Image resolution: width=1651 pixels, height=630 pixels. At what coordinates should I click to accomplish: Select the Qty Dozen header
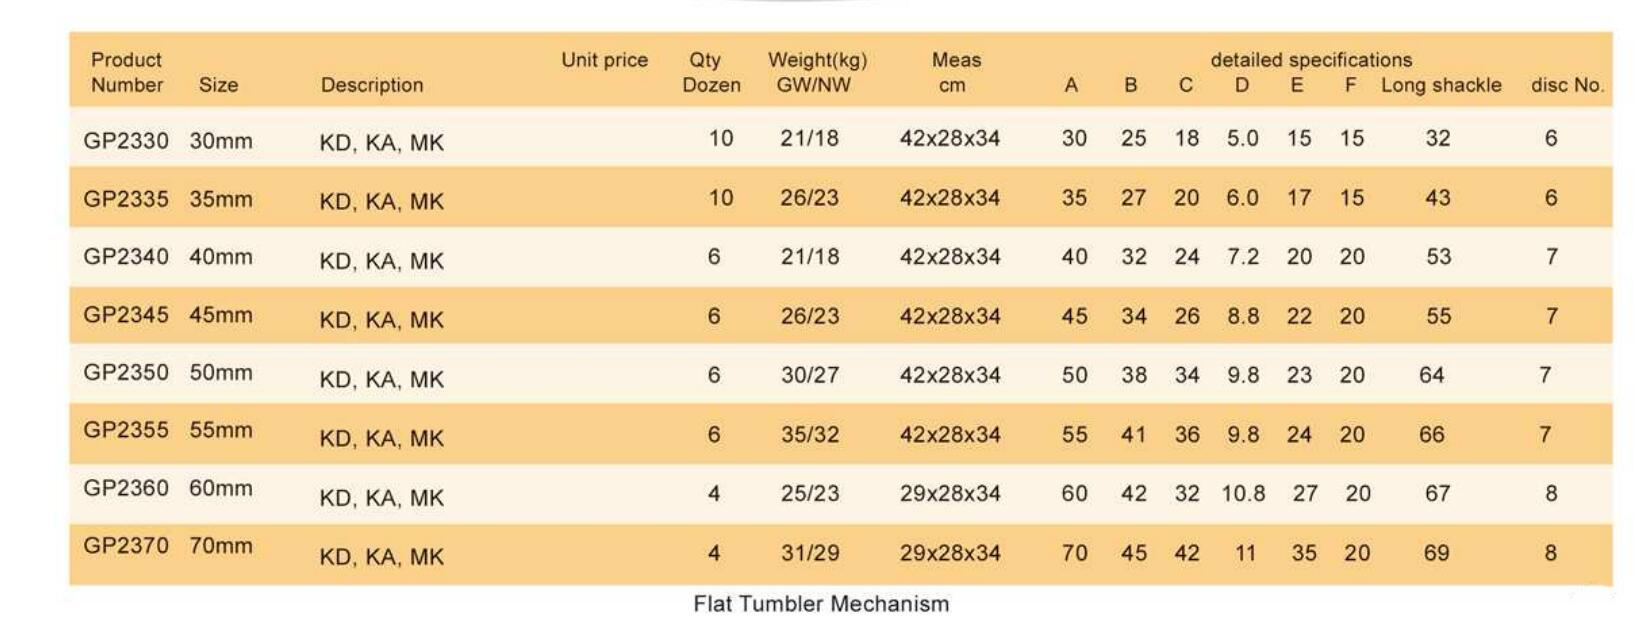(711, 72)
